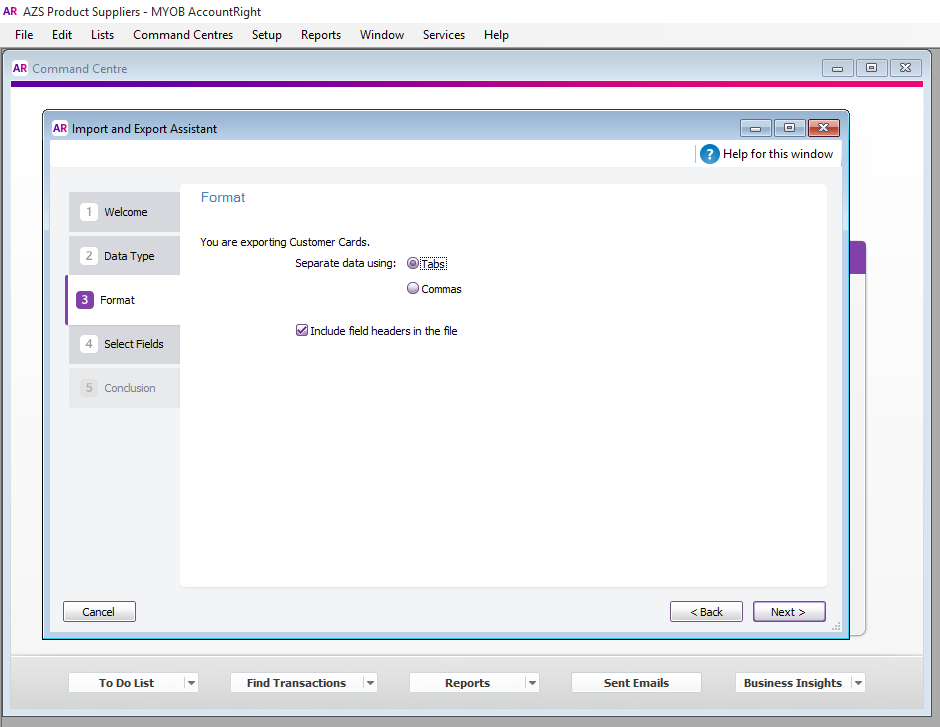Close the Command Centre window

(x=906, y=68)
